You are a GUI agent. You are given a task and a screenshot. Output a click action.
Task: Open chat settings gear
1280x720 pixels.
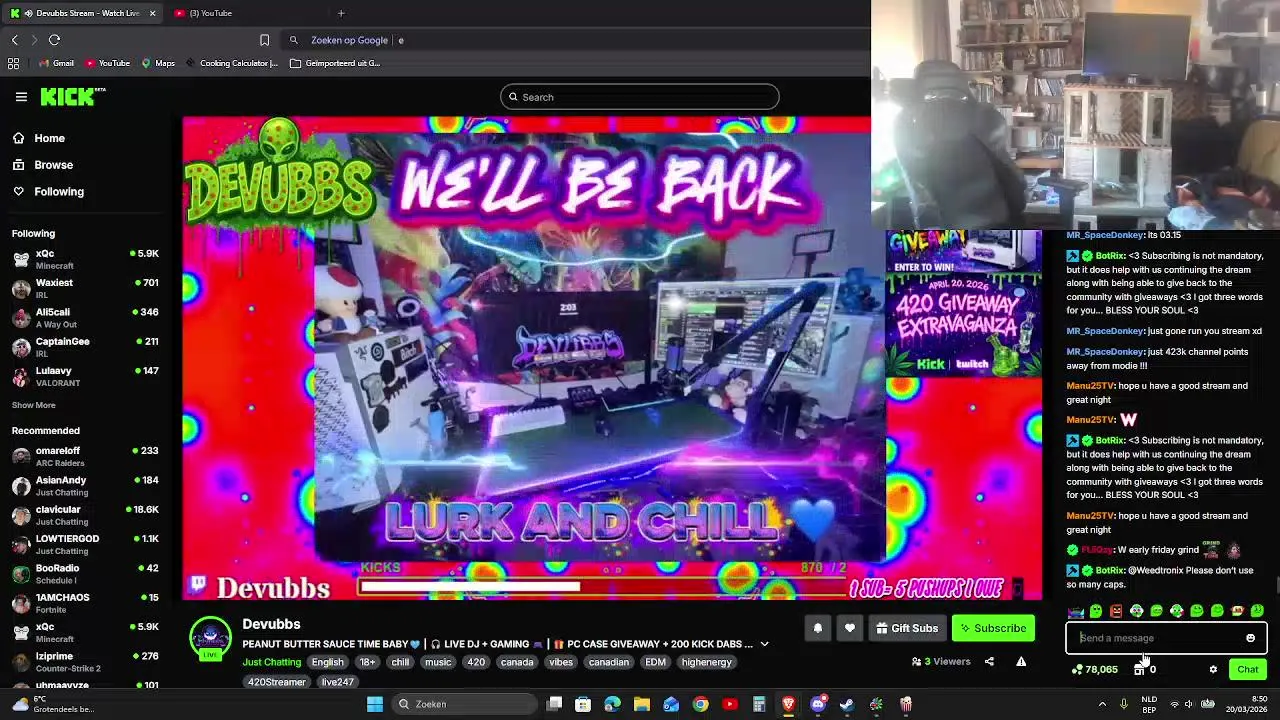[1213, 669]
